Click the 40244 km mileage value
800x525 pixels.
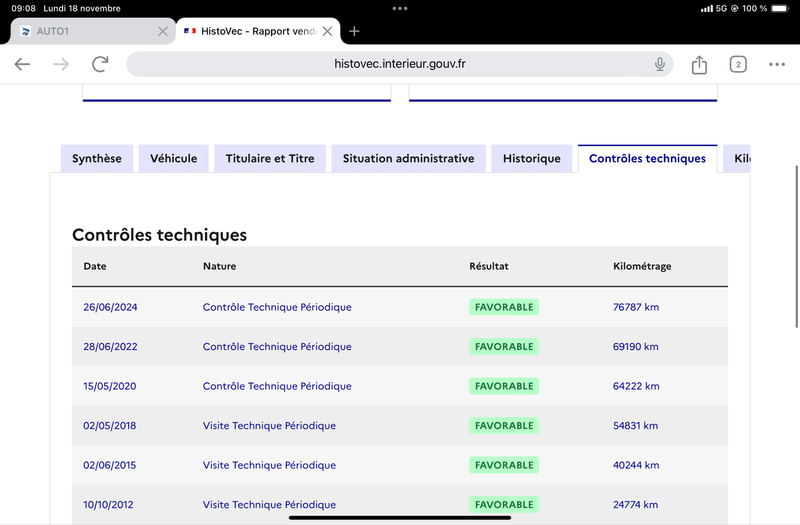[x=636, y=465]
